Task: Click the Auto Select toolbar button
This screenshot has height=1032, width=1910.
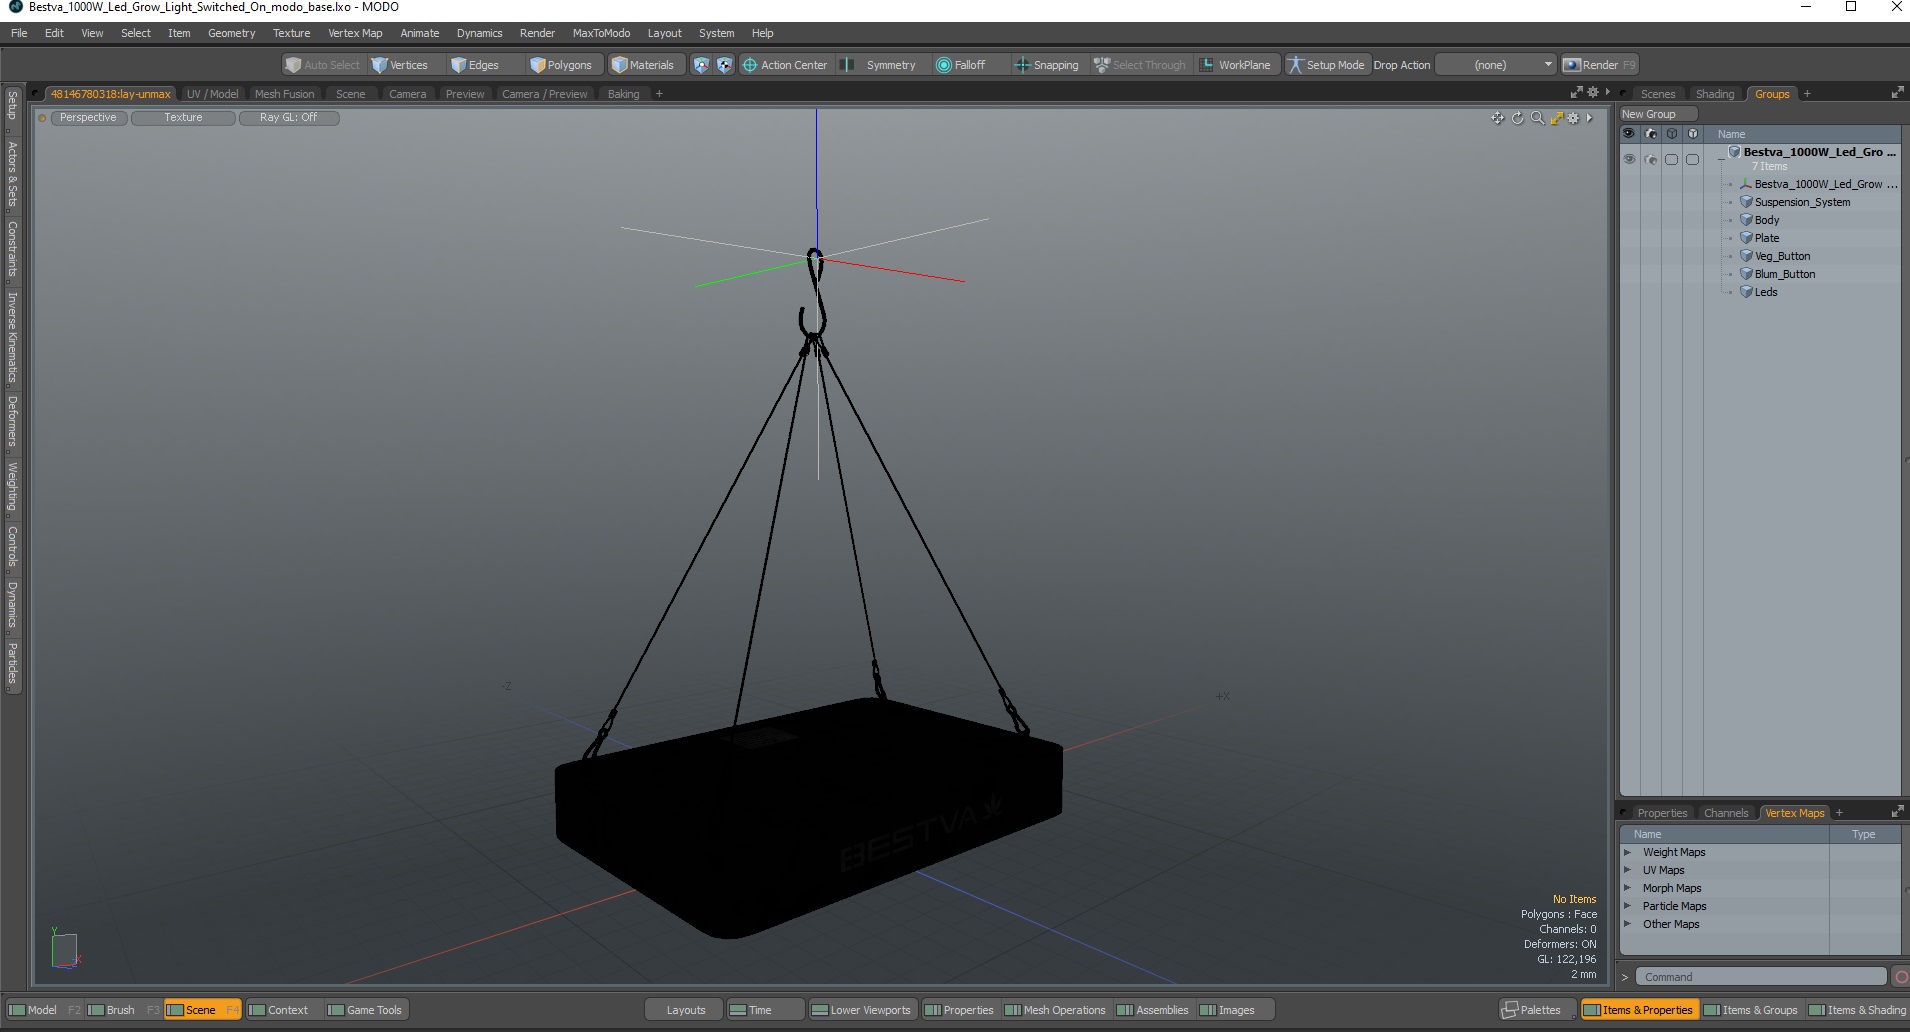Action: coord(323,65)
